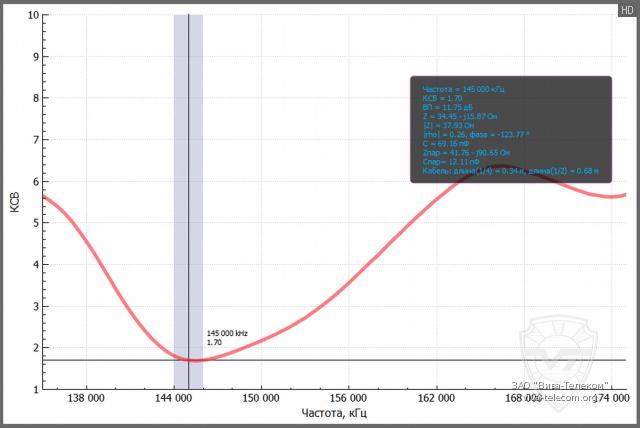640x428 pixels.
Task: Click the HD badge in the corner
Action: 627,10
